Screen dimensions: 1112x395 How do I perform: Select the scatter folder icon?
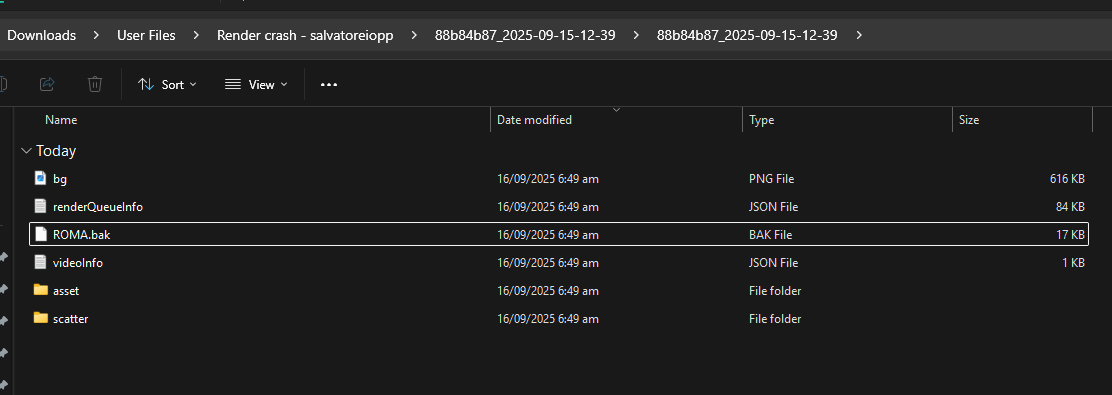(40, 318)
